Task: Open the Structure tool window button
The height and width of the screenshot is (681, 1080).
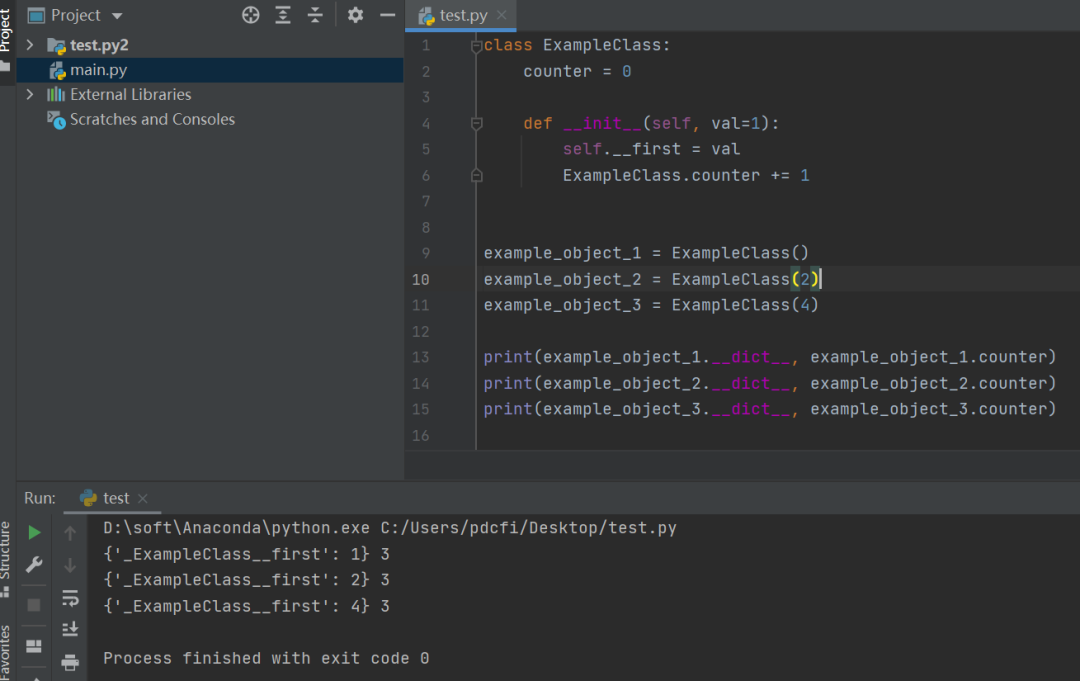Action: point(6,558)
